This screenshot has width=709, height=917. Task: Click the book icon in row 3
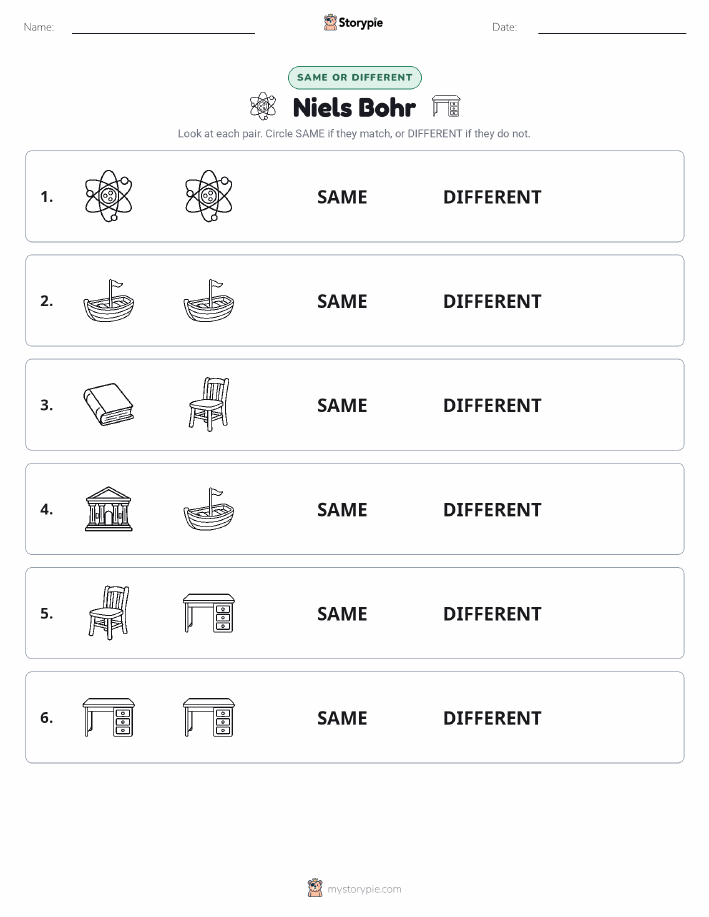click(x=108, y=405)
